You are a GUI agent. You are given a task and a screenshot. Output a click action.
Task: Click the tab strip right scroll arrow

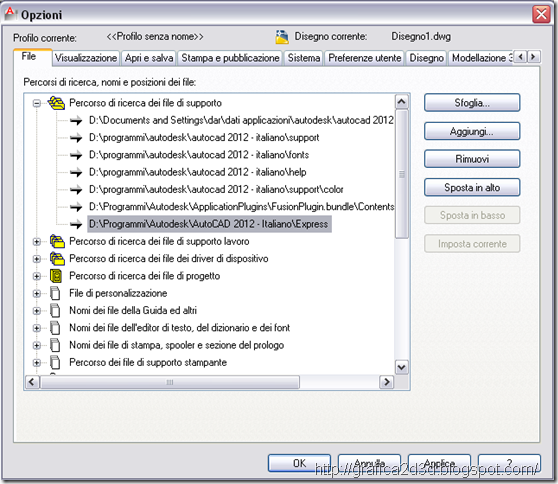click(533, 57)
